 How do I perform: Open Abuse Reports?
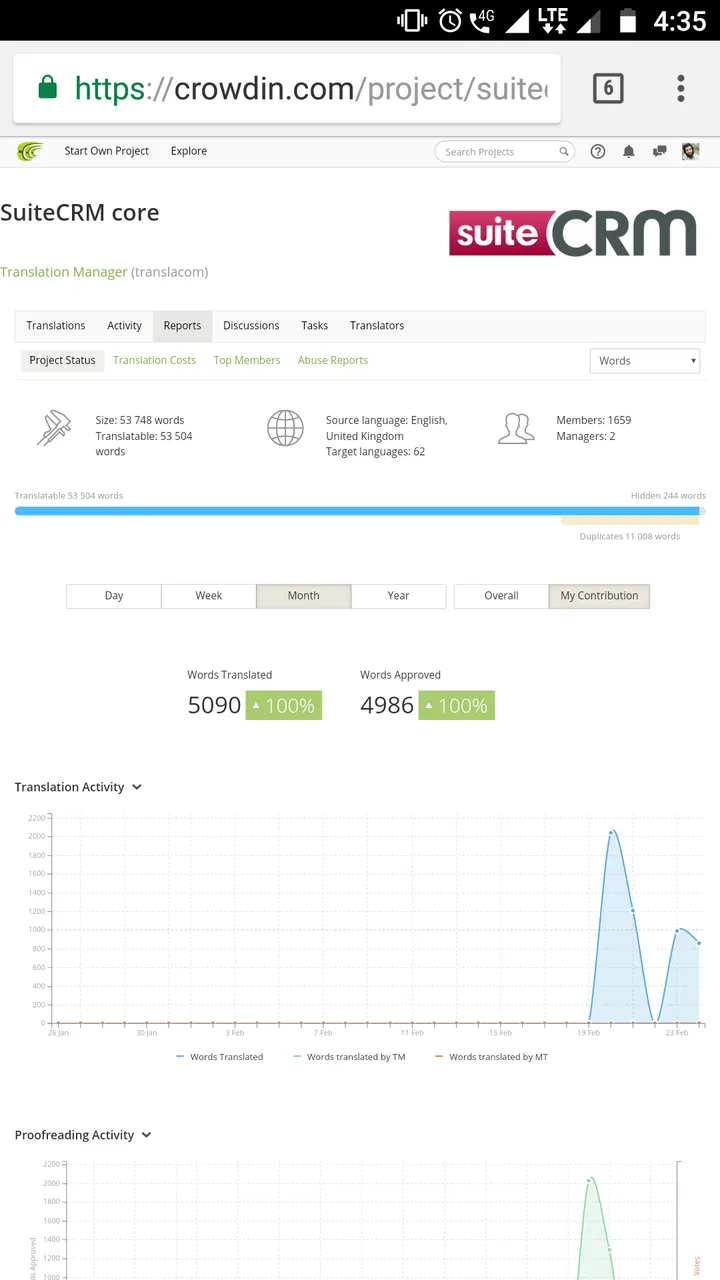(333, 360)
